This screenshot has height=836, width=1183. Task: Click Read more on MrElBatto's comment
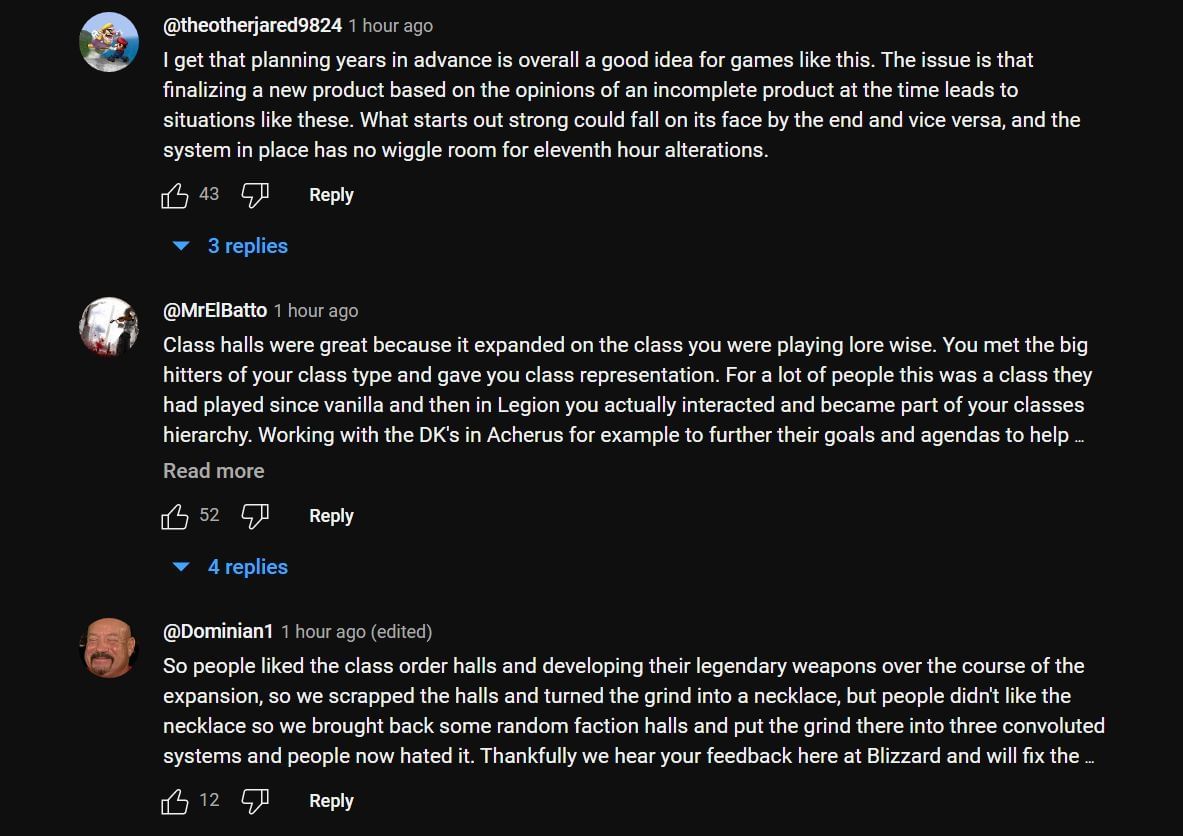click(214, 471)
